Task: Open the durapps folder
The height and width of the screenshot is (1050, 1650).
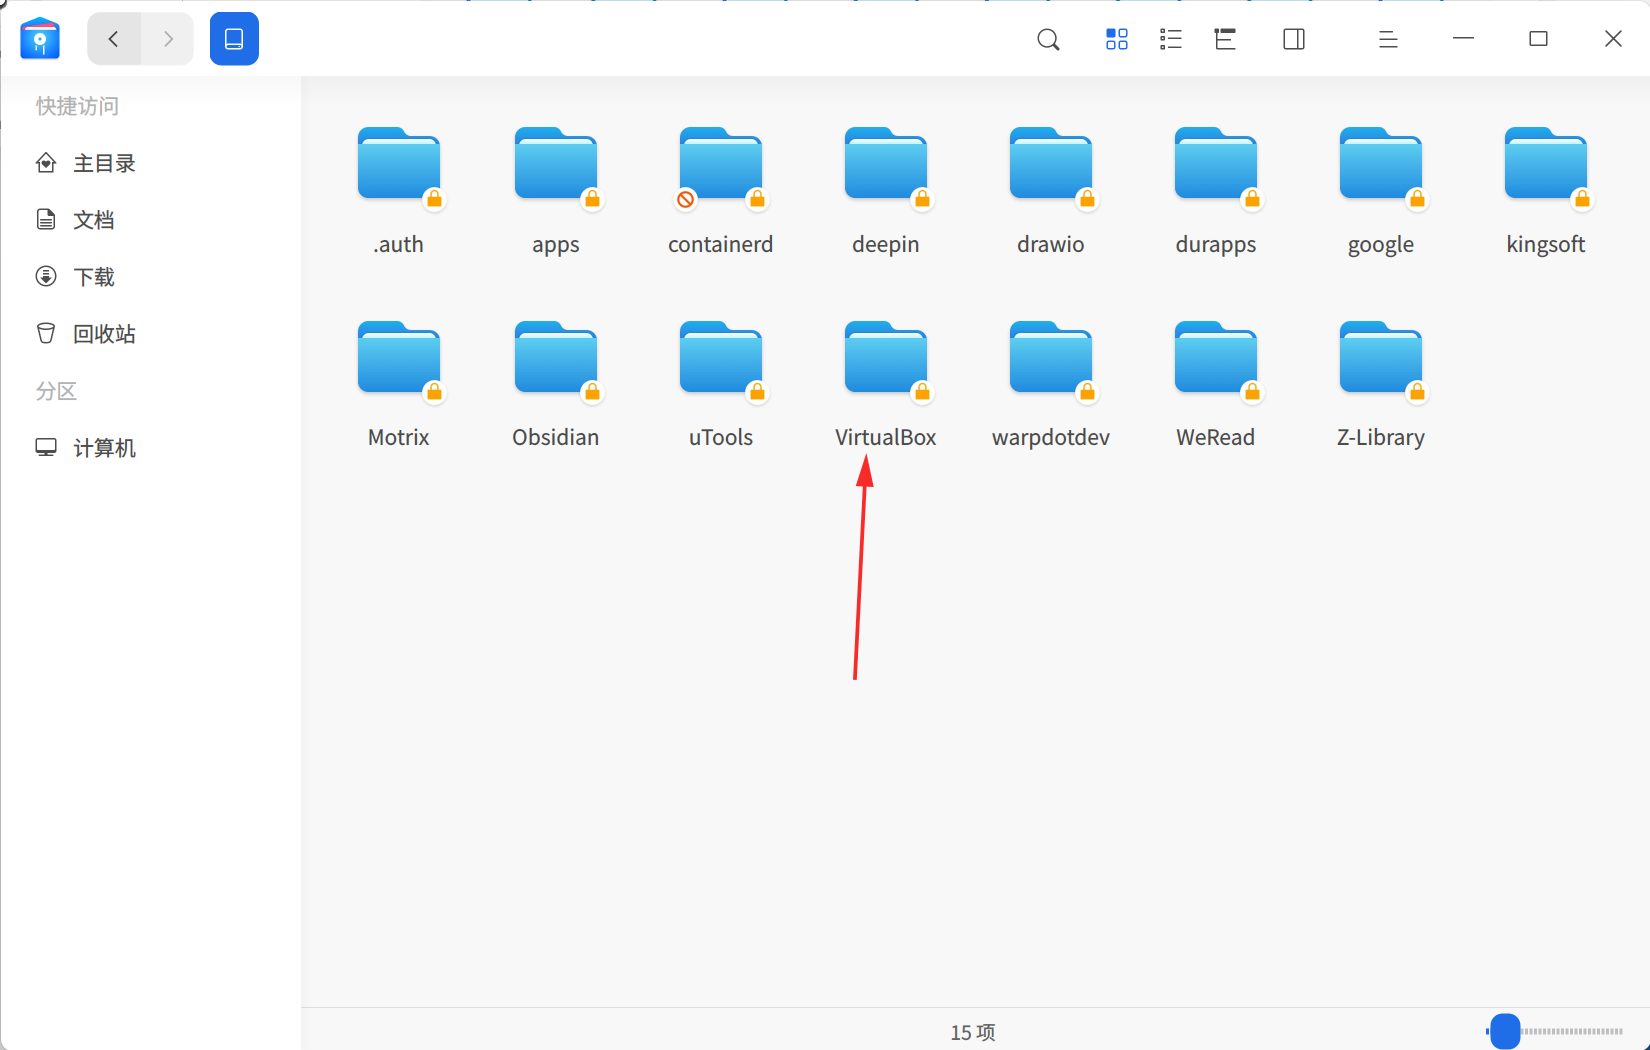Action: click(x=1216, y=165)
